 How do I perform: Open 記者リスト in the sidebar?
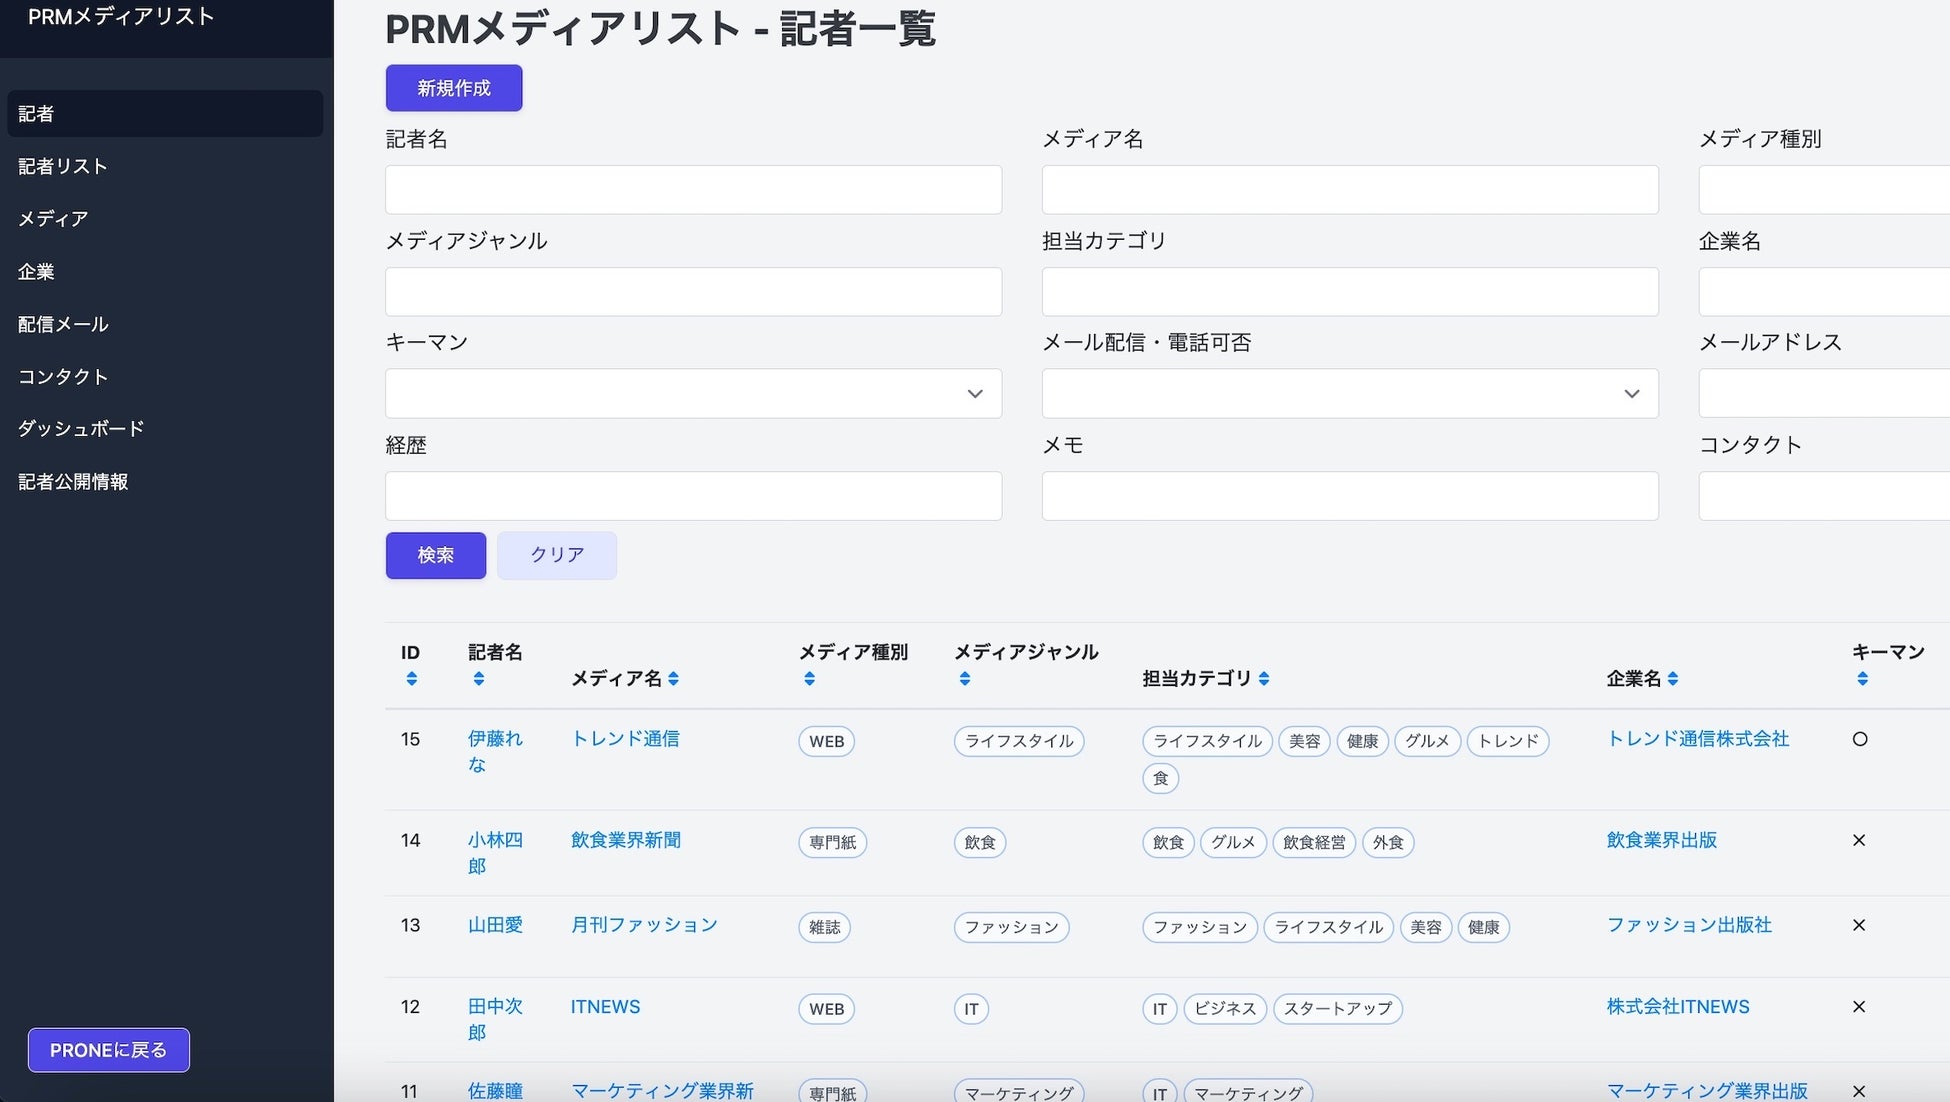click(63, 166)
